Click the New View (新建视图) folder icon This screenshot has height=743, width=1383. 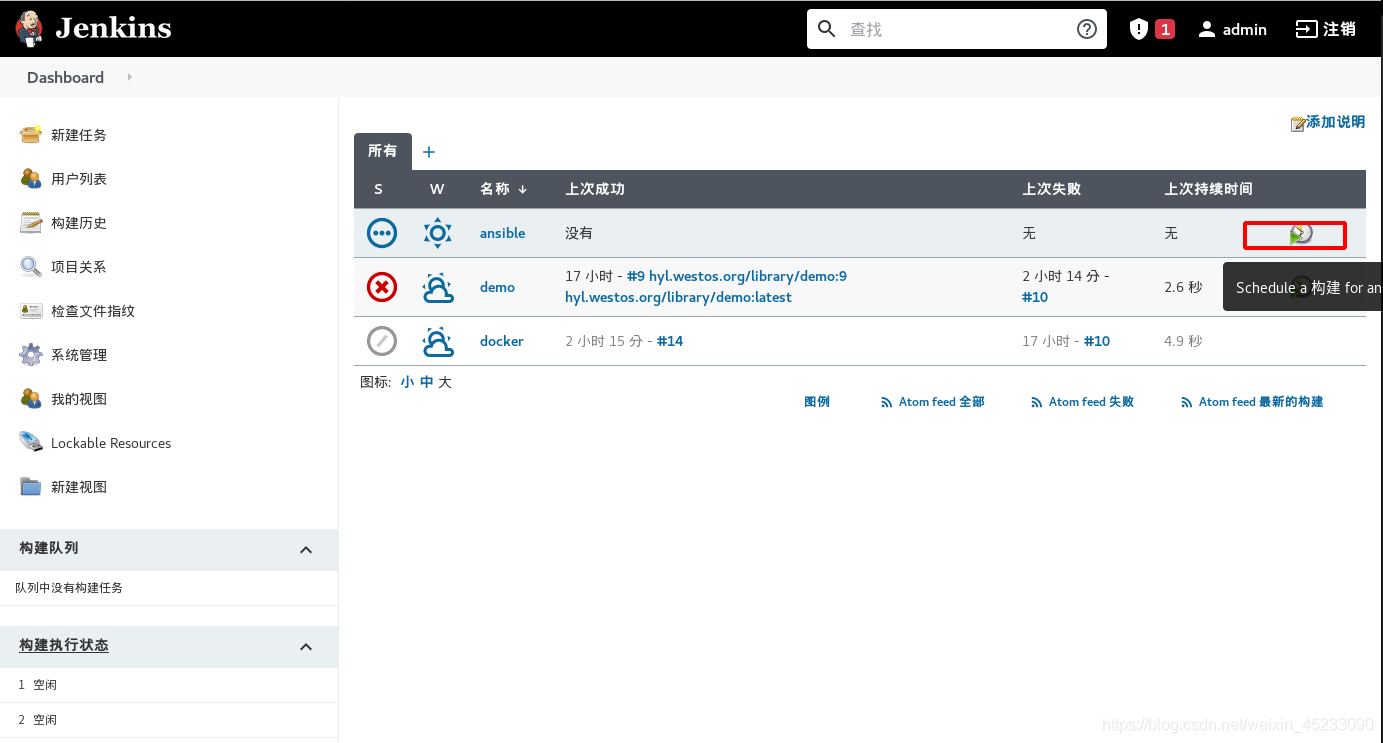pyautogui.click(x=31, y=486)
